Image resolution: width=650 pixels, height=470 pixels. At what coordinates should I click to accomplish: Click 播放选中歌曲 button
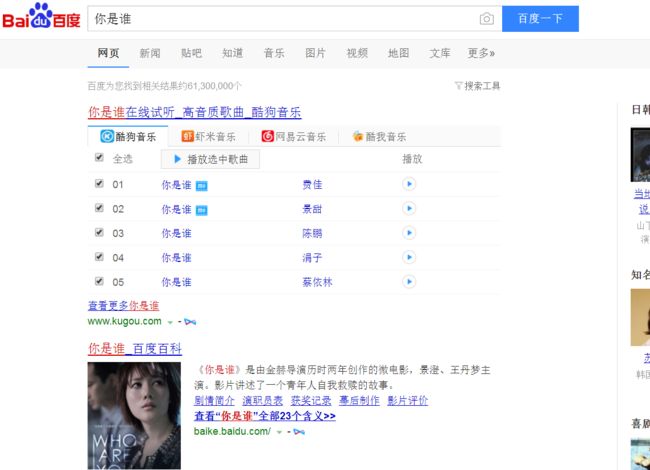210,159
